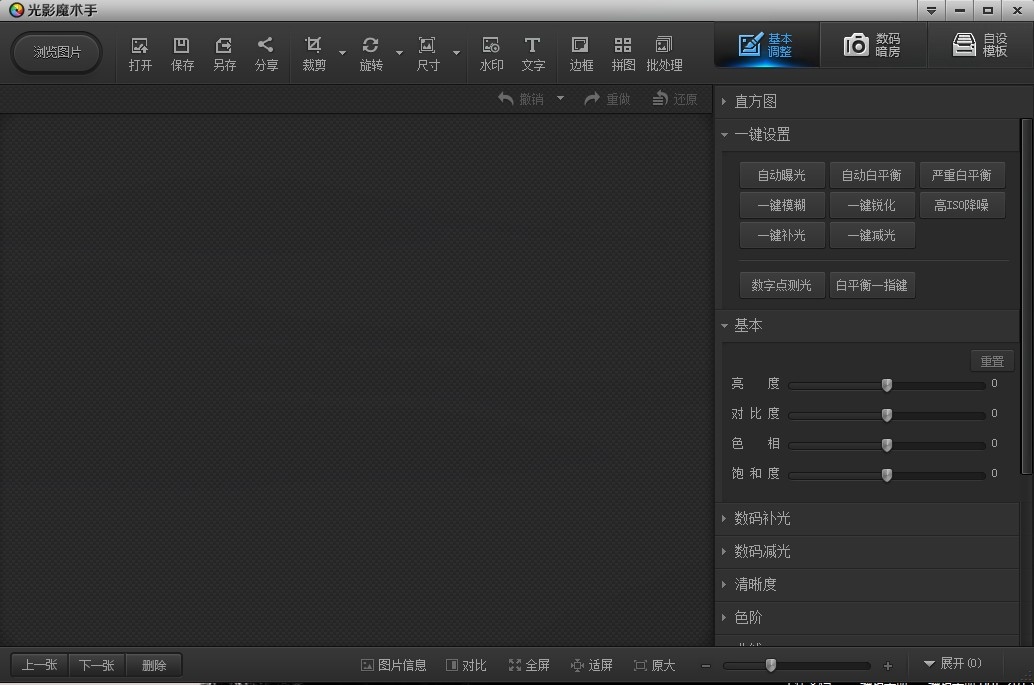This screenshot has height=685, width=1034.
Task: Switch to the 自设模板 tab
Action: point(980,45)
